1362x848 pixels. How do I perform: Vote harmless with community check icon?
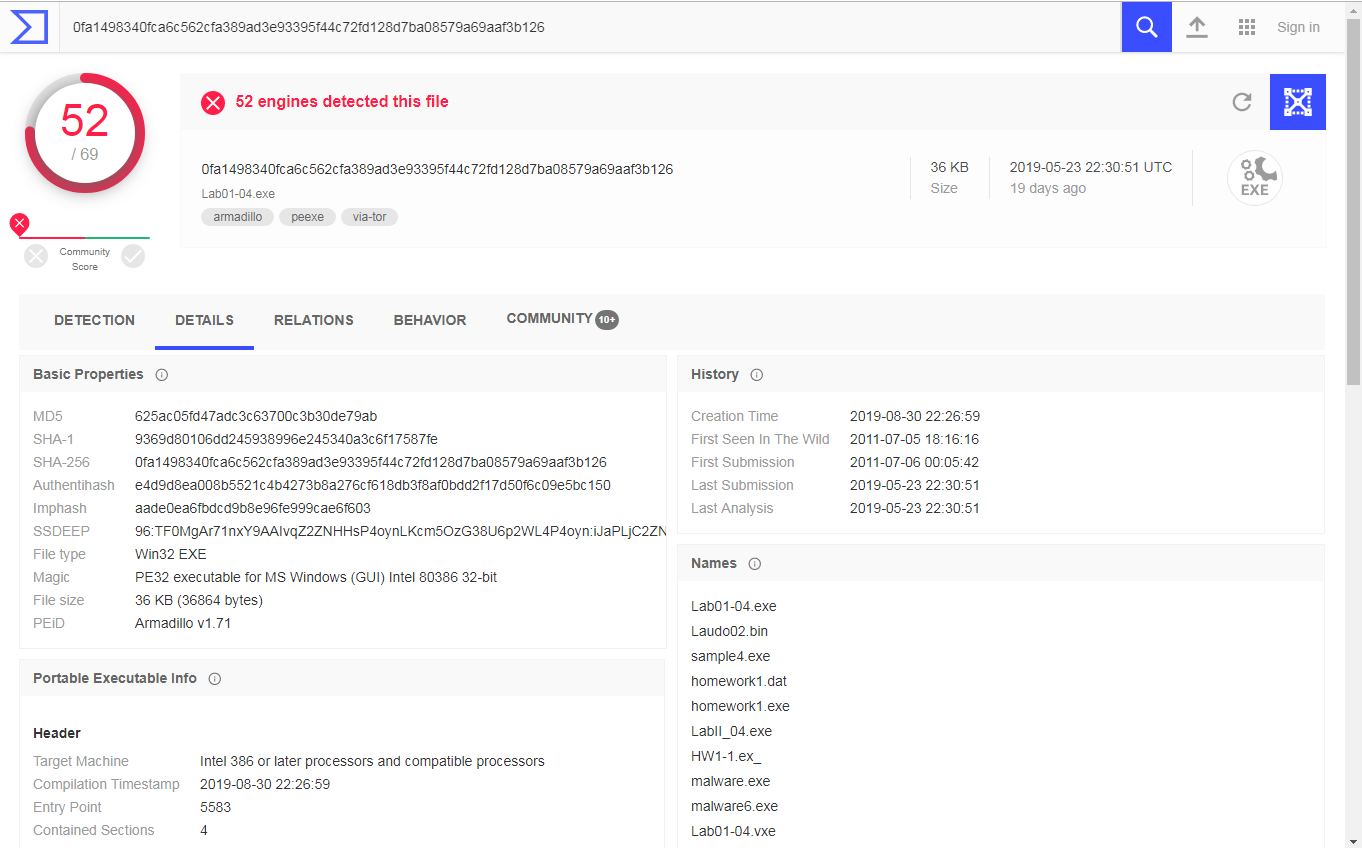click(133, 257)
